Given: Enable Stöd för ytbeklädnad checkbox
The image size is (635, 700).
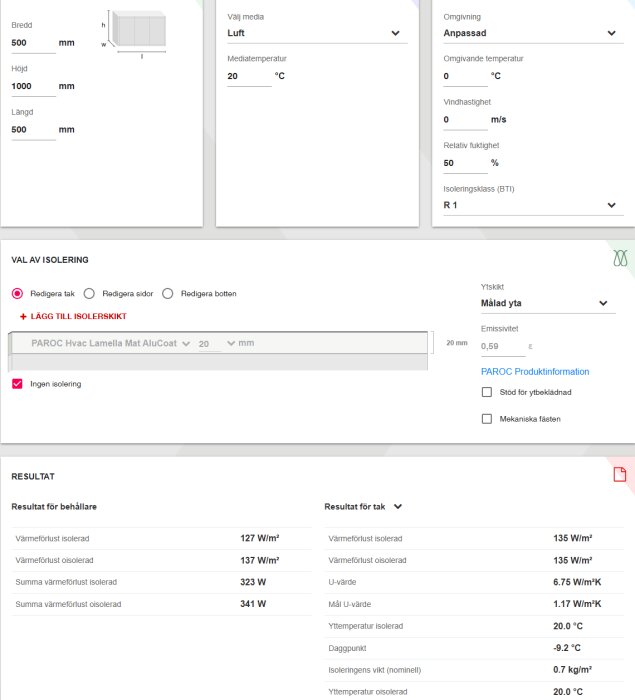Looking at the screenshot, I should pyautogui.click(x=487, y=392).
